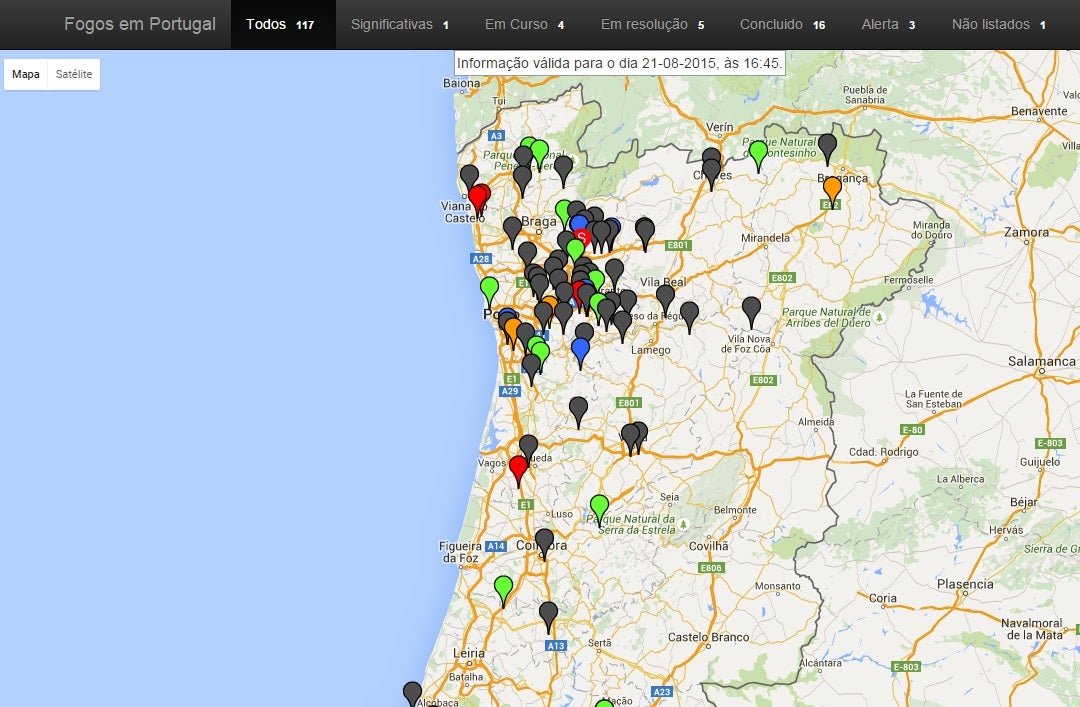1080x707 pixels.
Task: Open the Significativas tab
Action: click(x=399, y=24)
